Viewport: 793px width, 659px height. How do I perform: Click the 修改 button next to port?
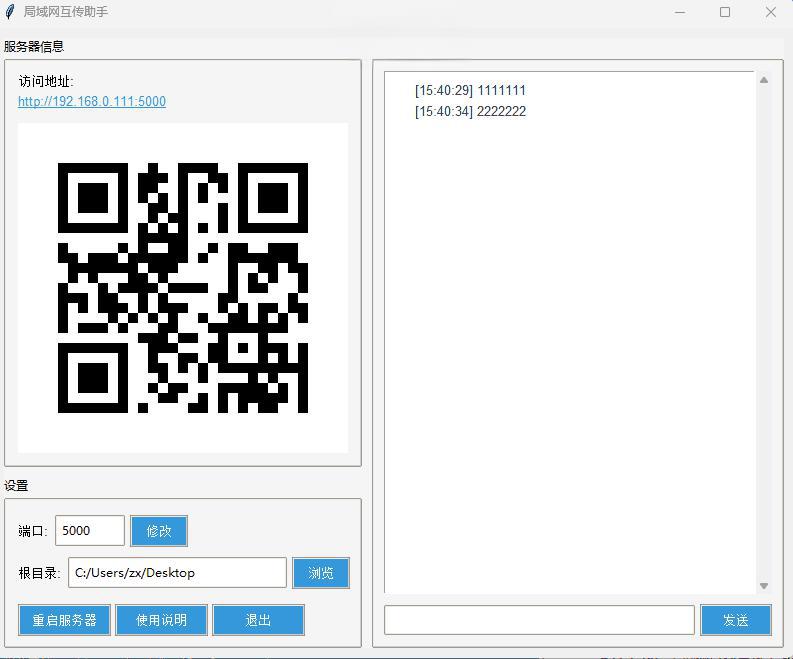pyautogui.click(x=159, y=531)
